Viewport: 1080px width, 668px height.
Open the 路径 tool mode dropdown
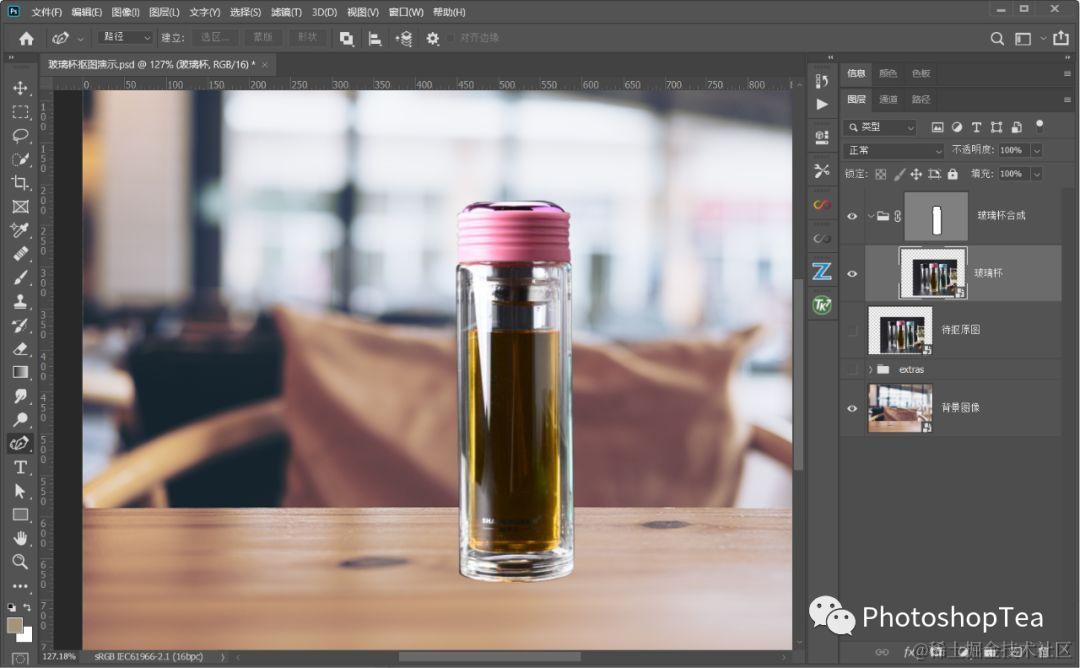pyautogui.click(x=125, y=37)
